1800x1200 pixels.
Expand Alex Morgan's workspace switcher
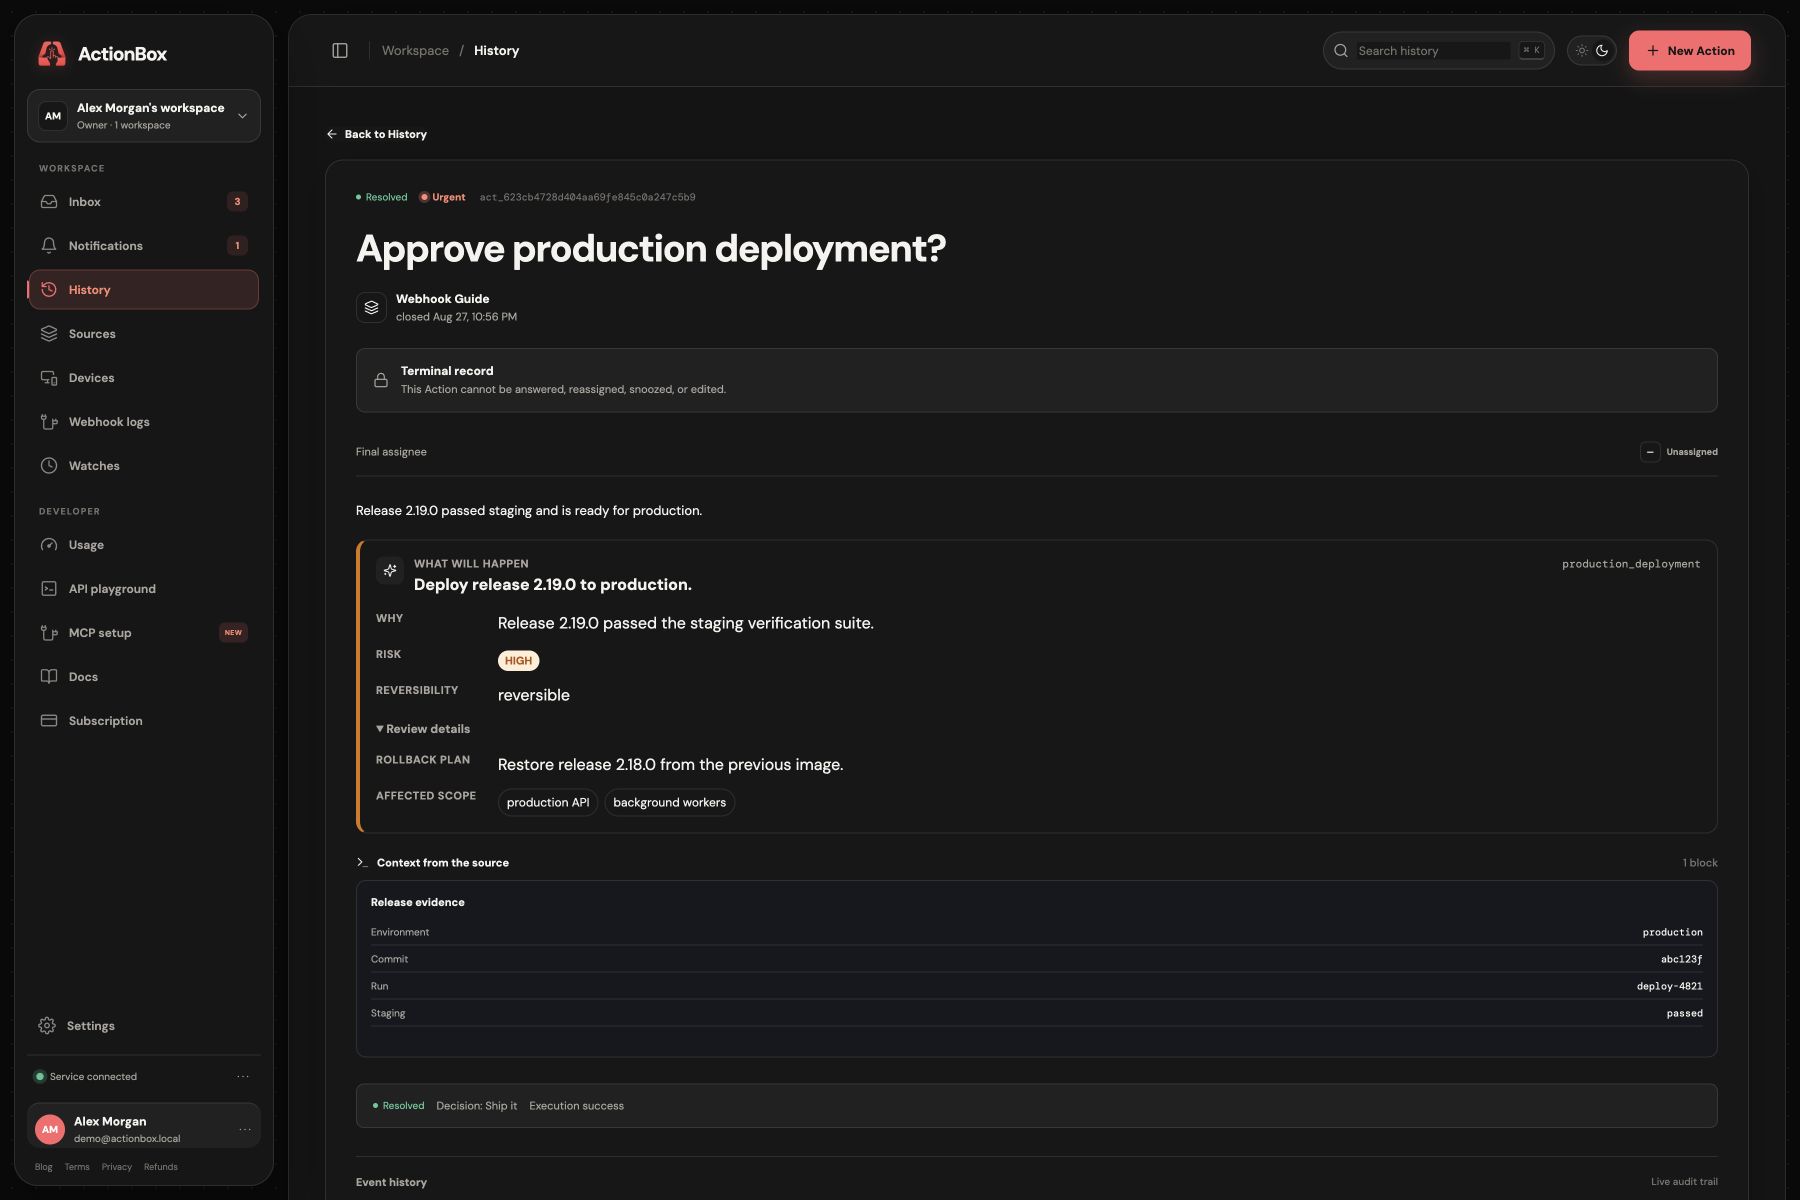click(x=143, y=116)
